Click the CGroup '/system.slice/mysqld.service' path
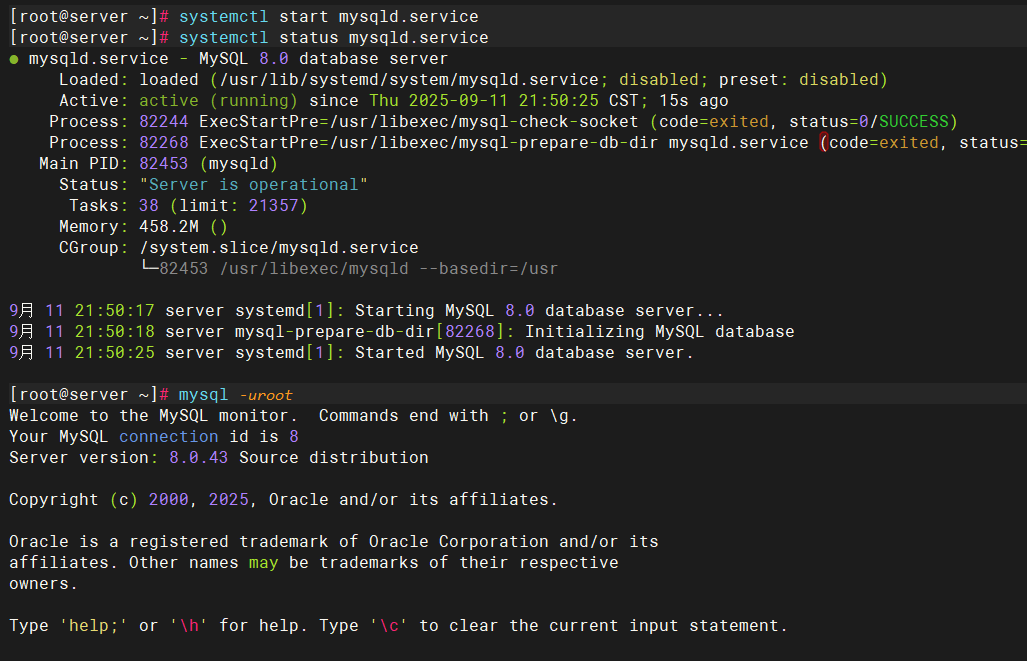The height and width of the screenshot is (661, 1027). (279, 247)
